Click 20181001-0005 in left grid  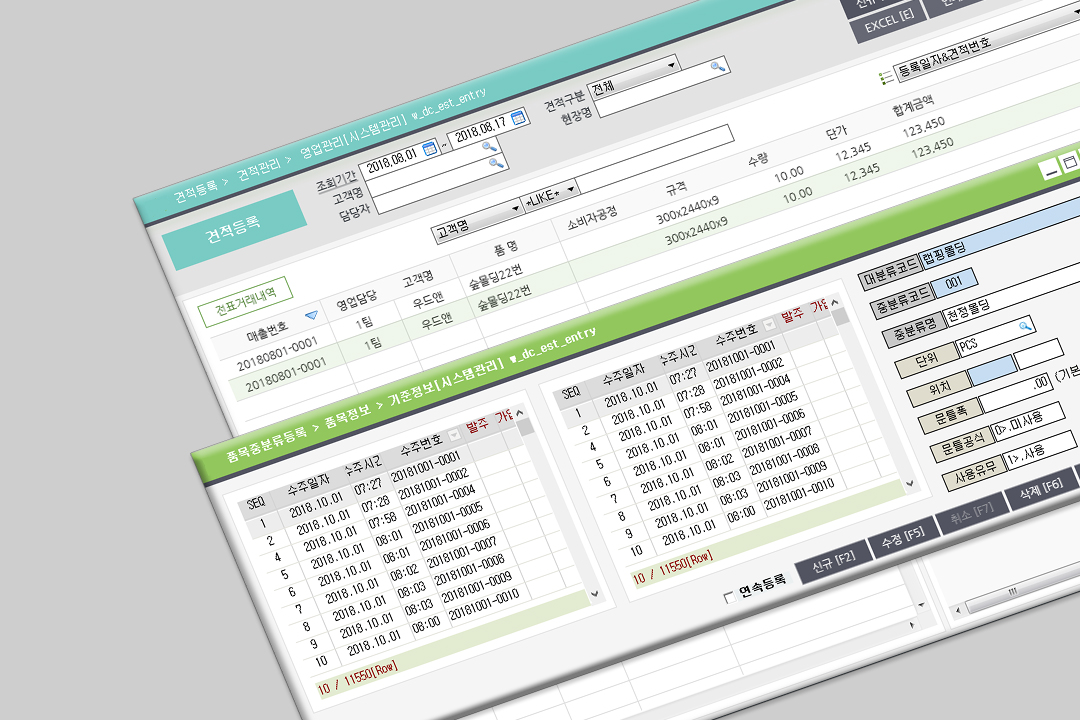[448, 517]
